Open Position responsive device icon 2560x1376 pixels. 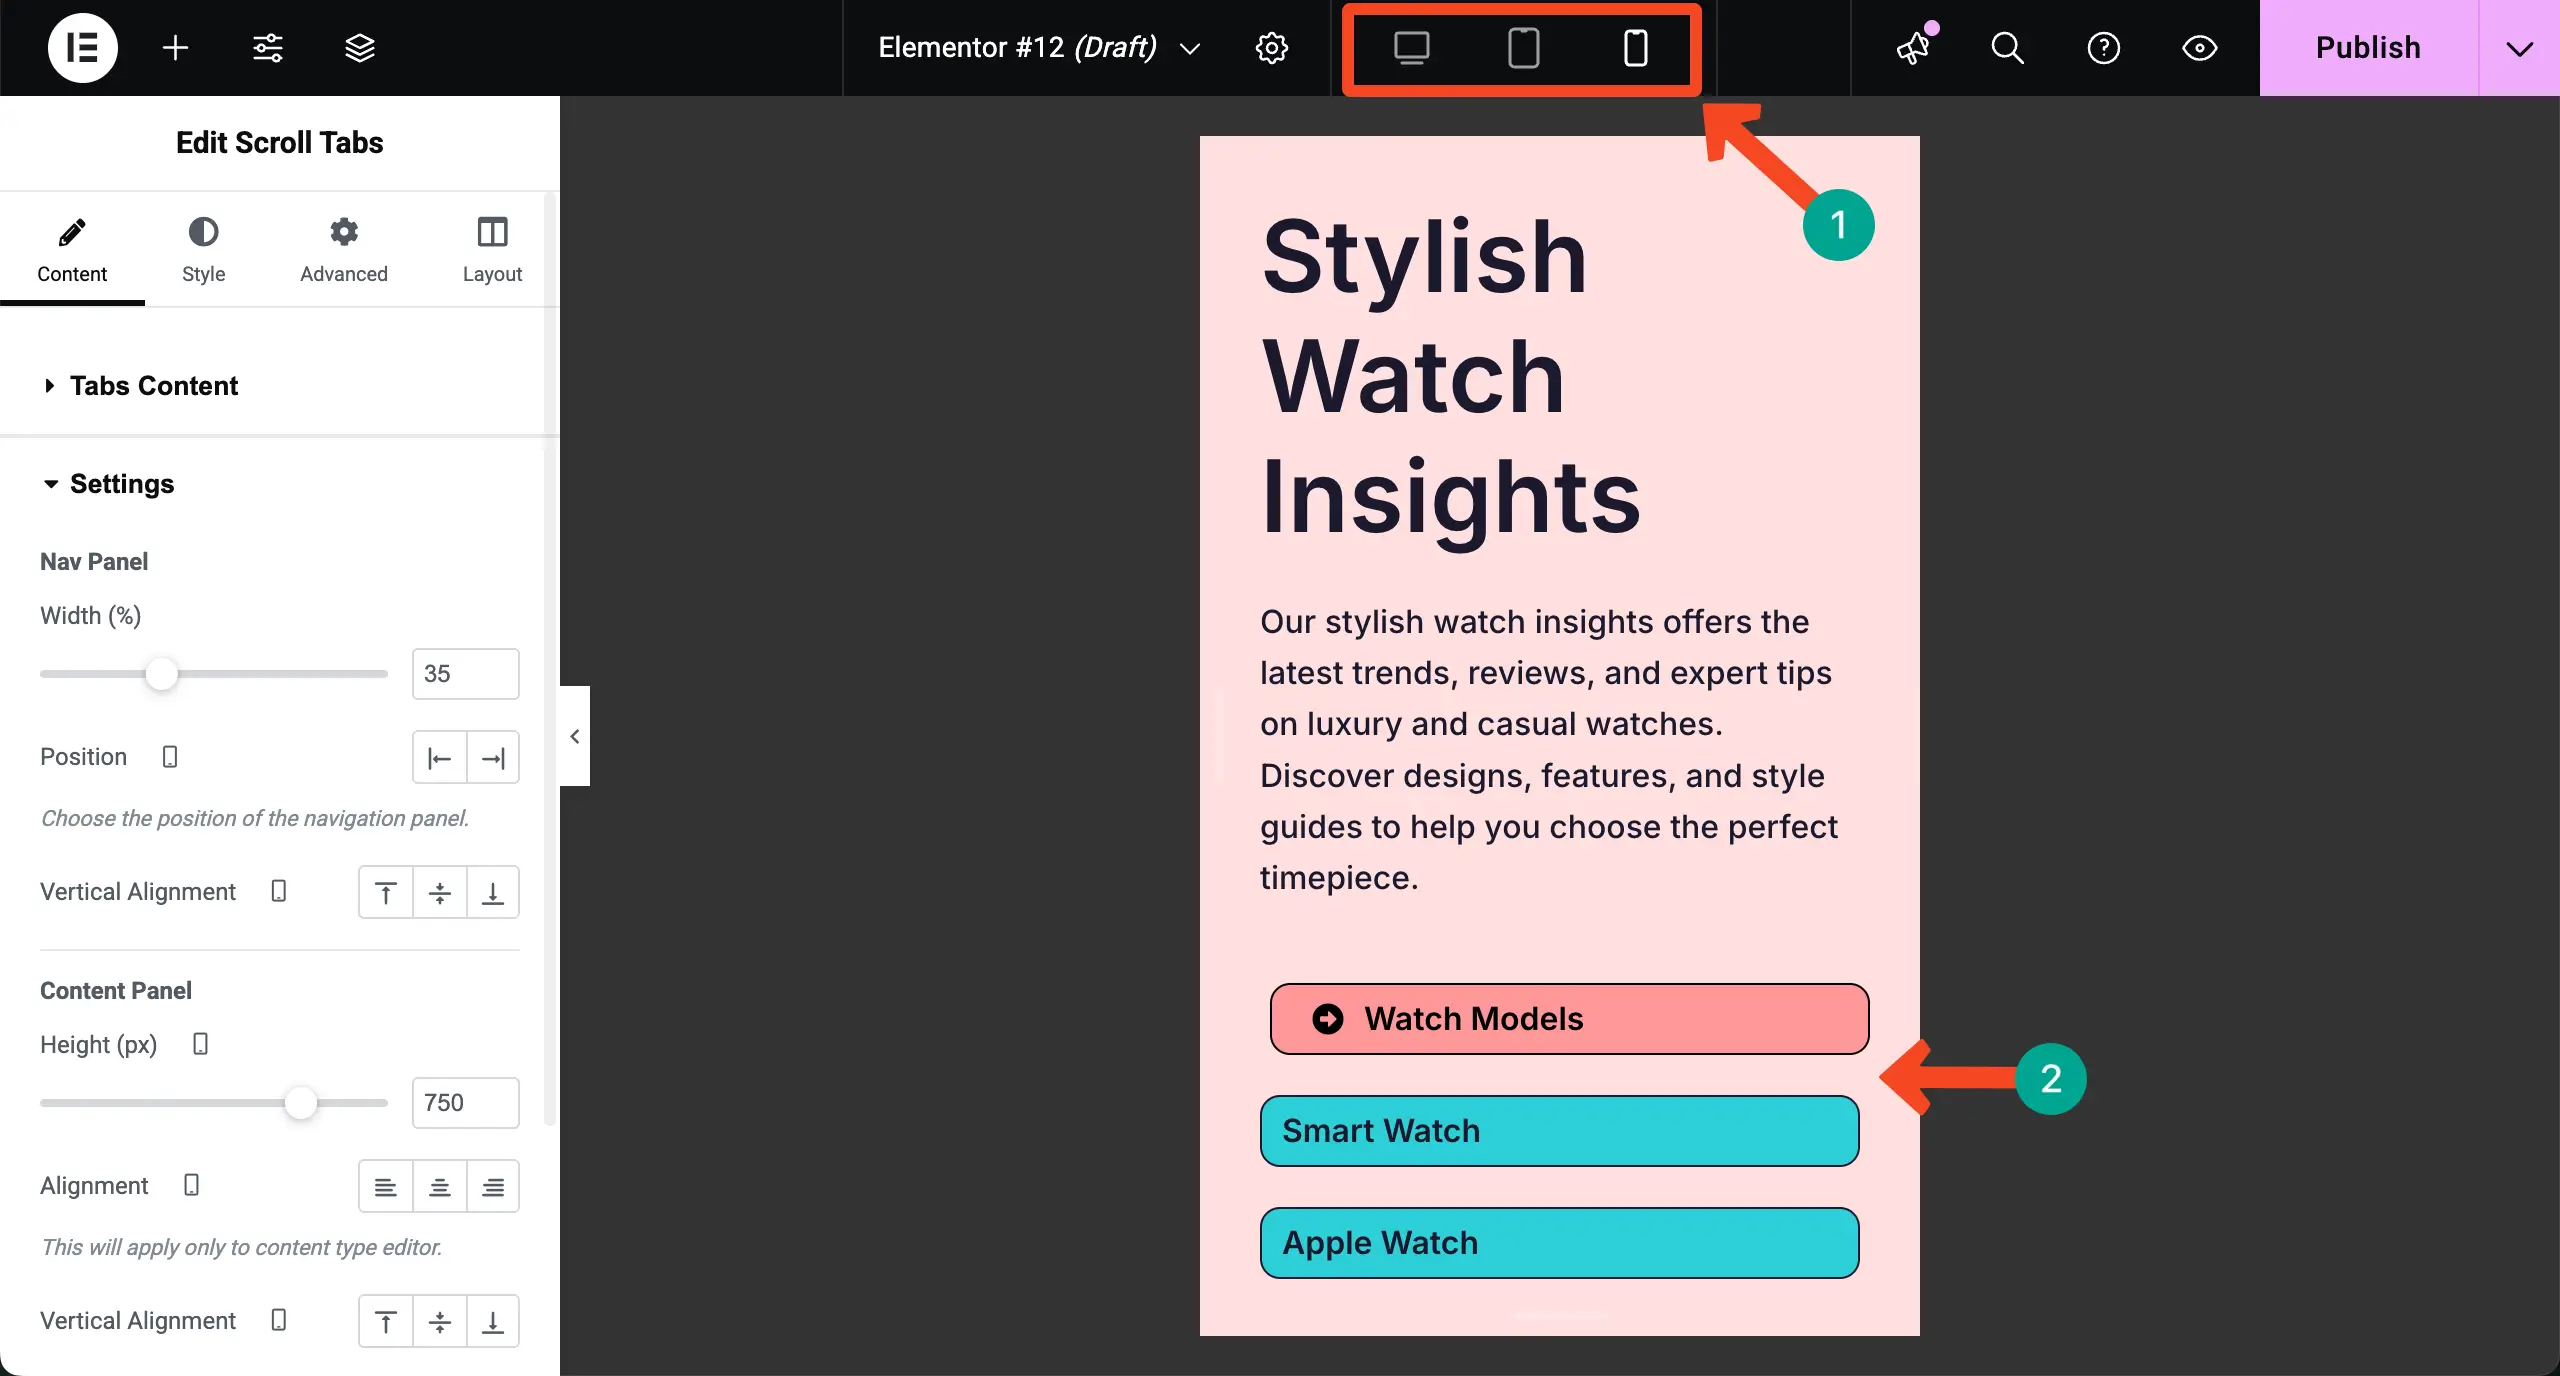(170, 757)
